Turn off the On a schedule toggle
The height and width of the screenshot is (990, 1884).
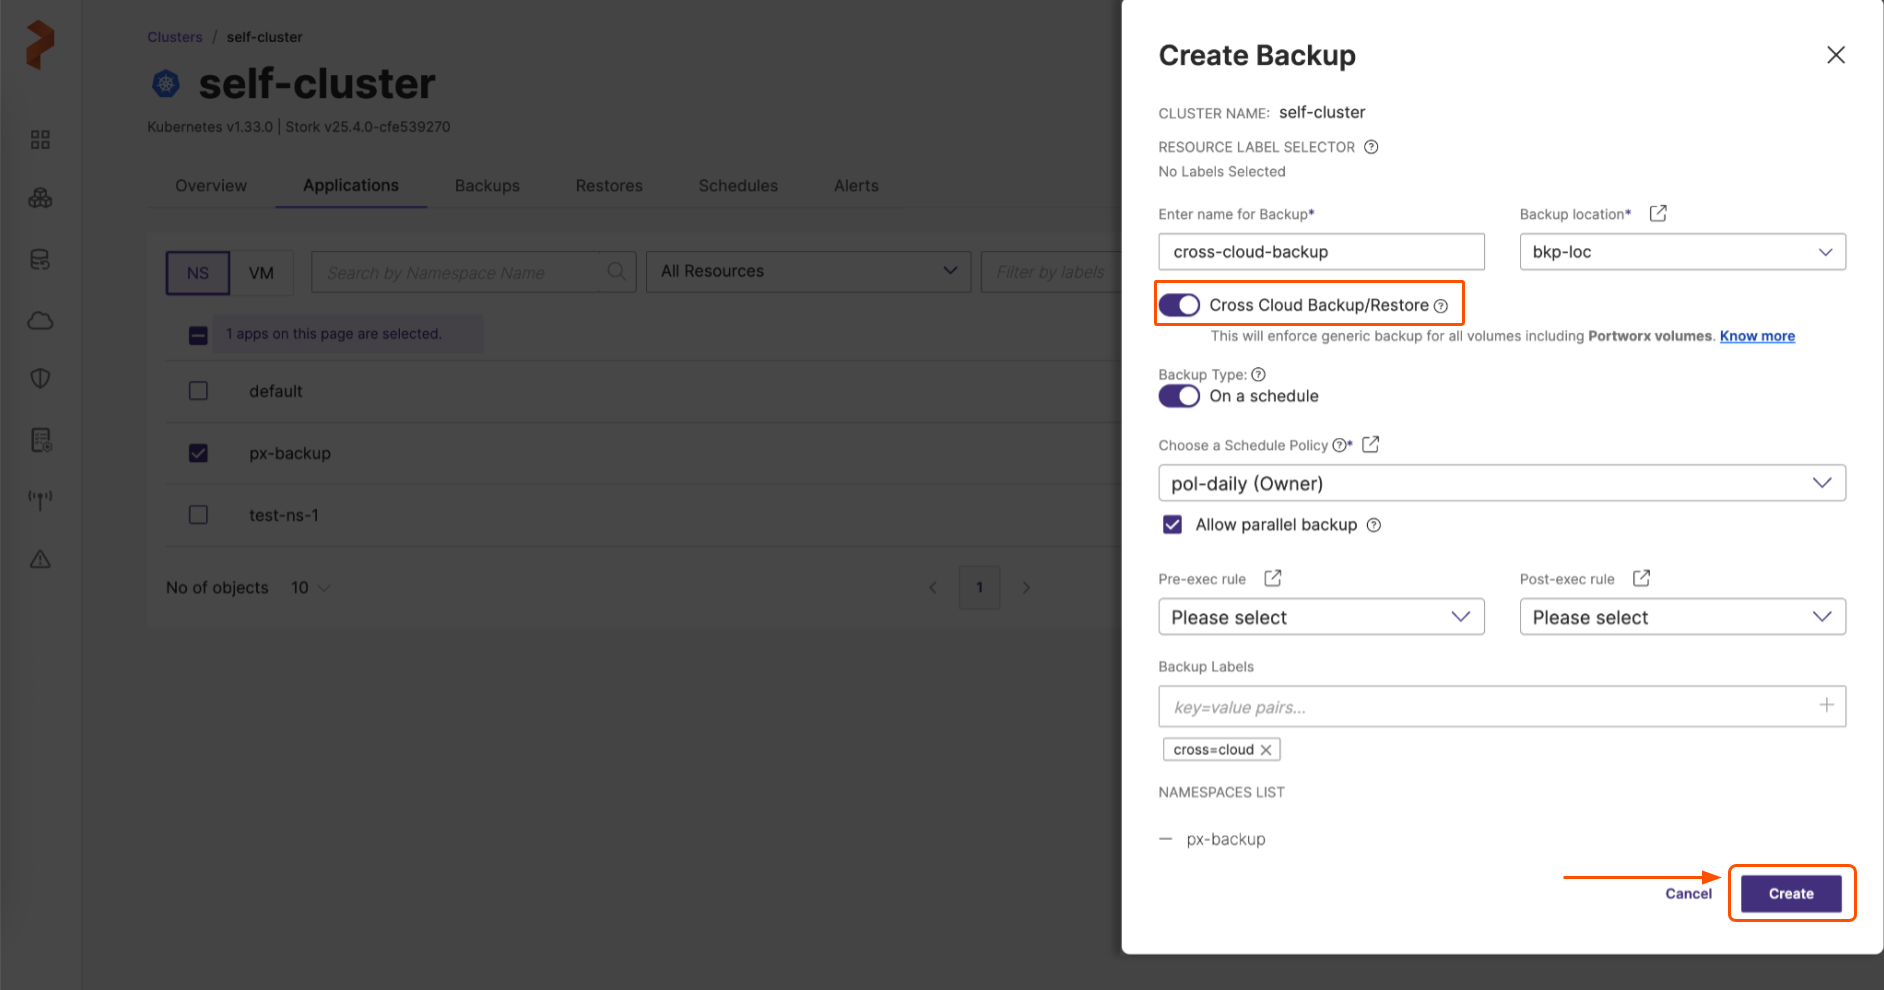click(x=1179, y=396)
